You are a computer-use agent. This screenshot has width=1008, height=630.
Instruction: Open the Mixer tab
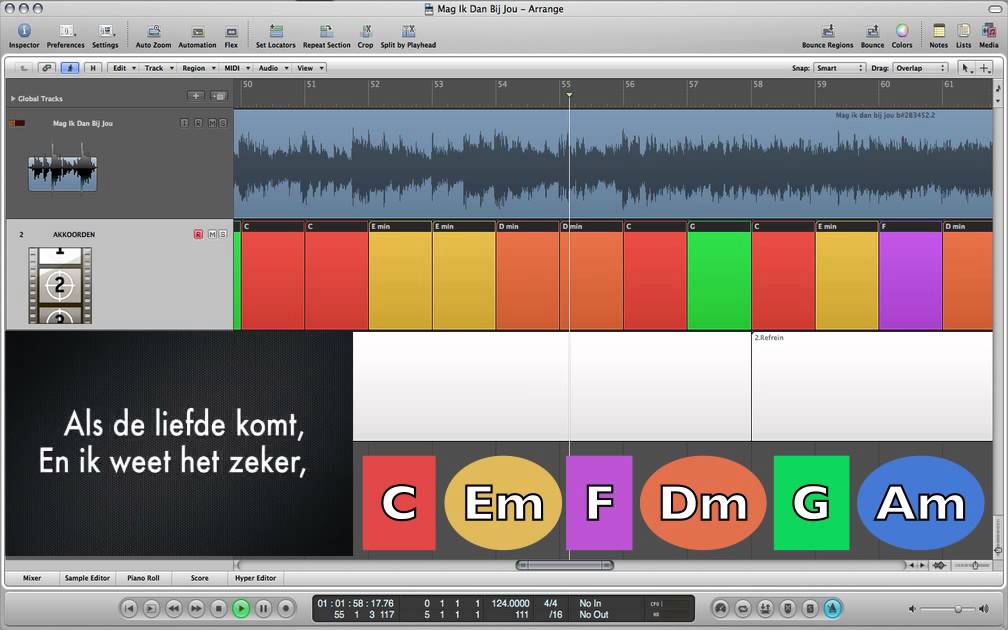click(x=32, y=578)
